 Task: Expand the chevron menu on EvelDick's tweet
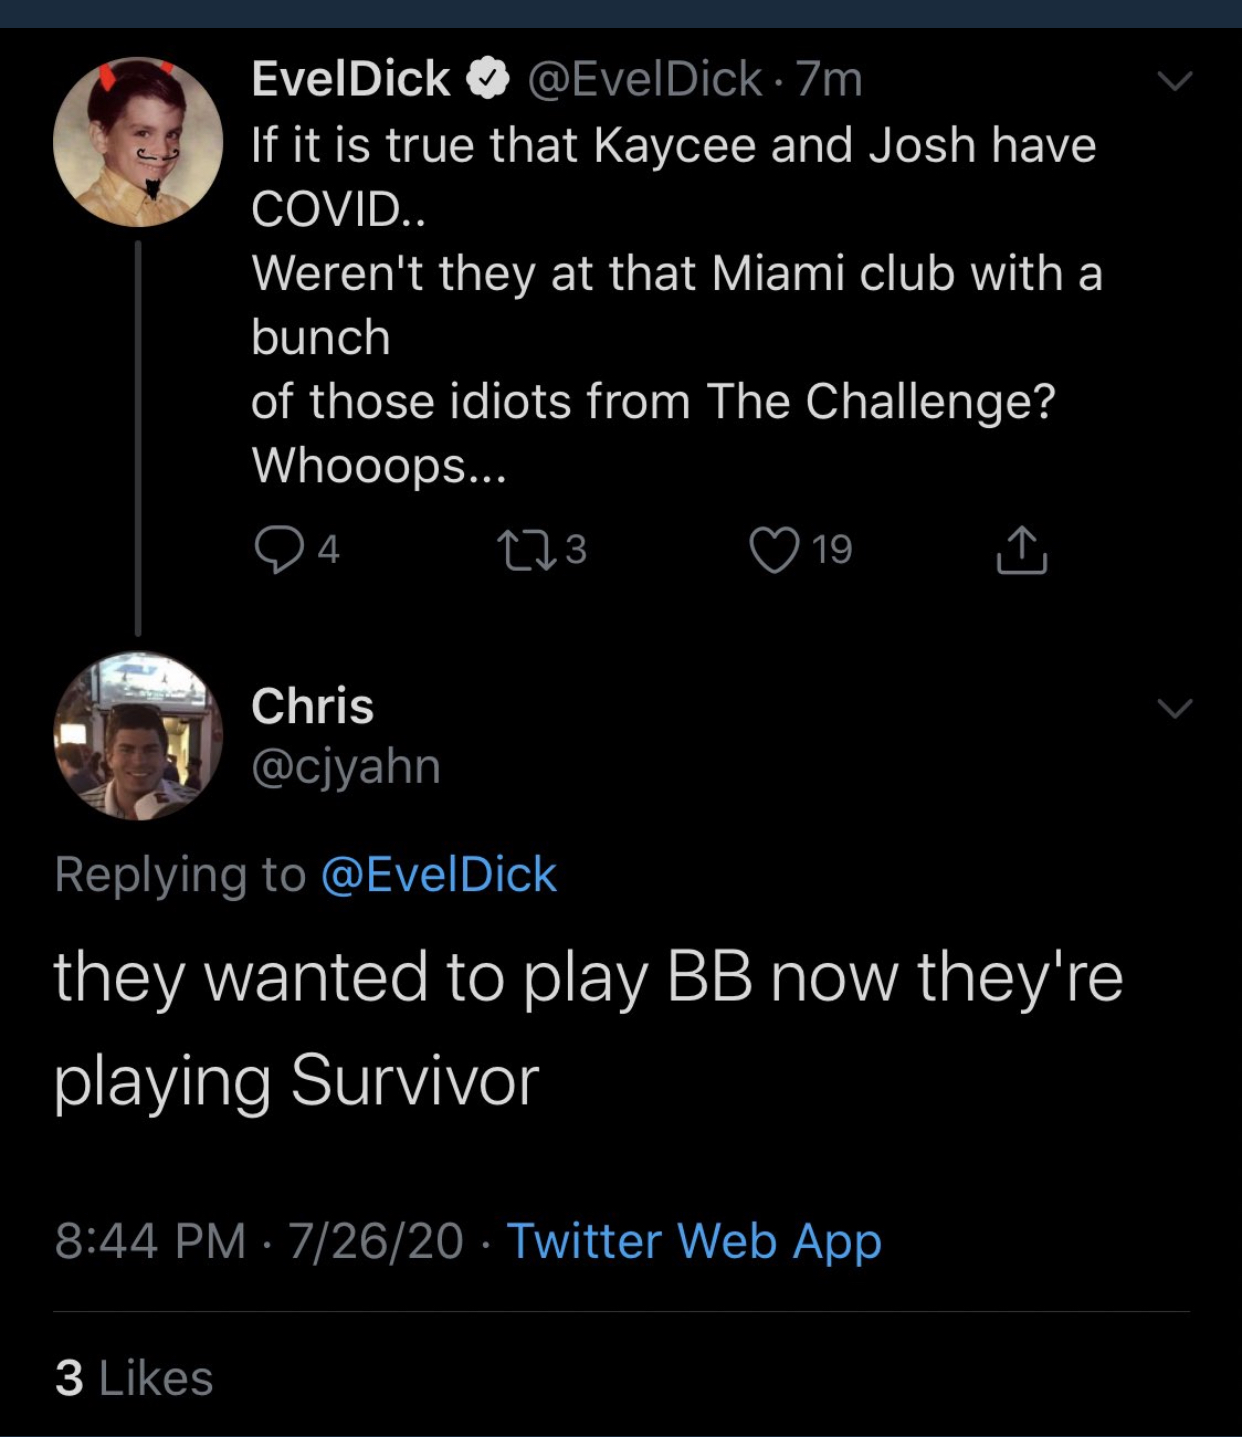pos(1175,80)
